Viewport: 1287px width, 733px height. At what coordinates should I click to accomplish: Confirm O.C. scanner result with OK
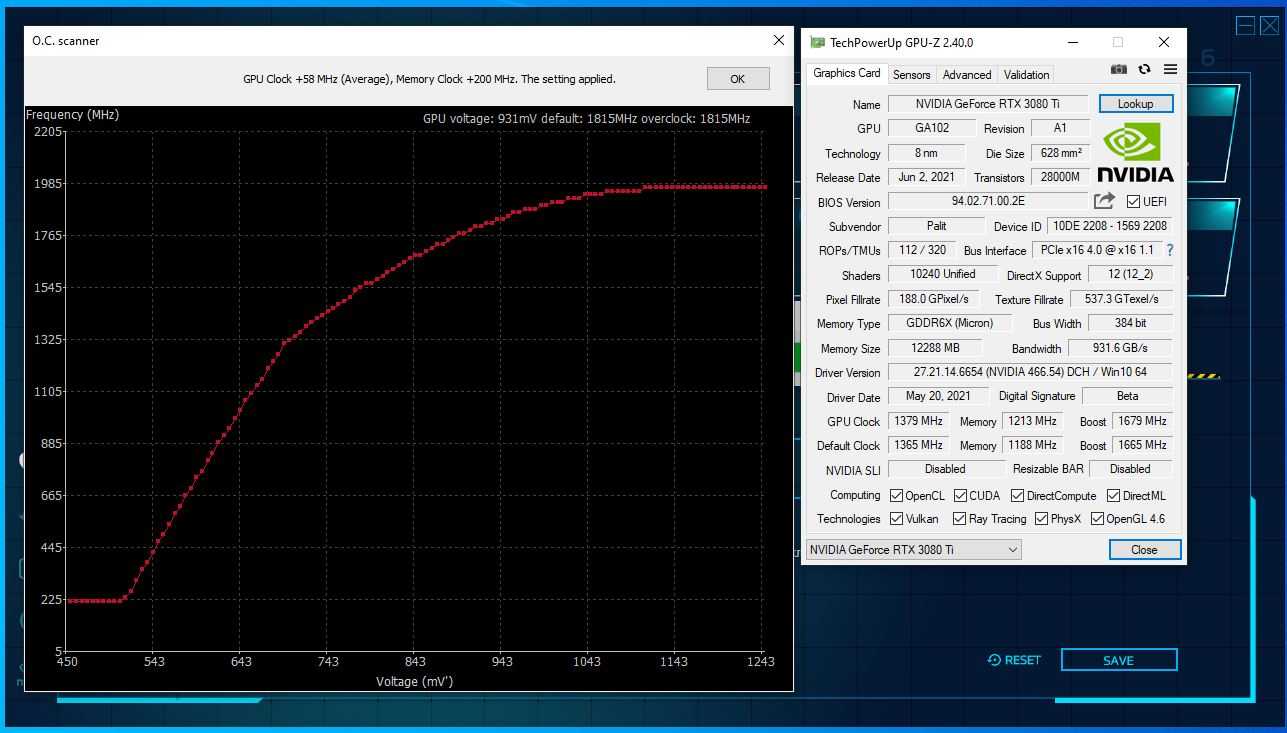737,79
